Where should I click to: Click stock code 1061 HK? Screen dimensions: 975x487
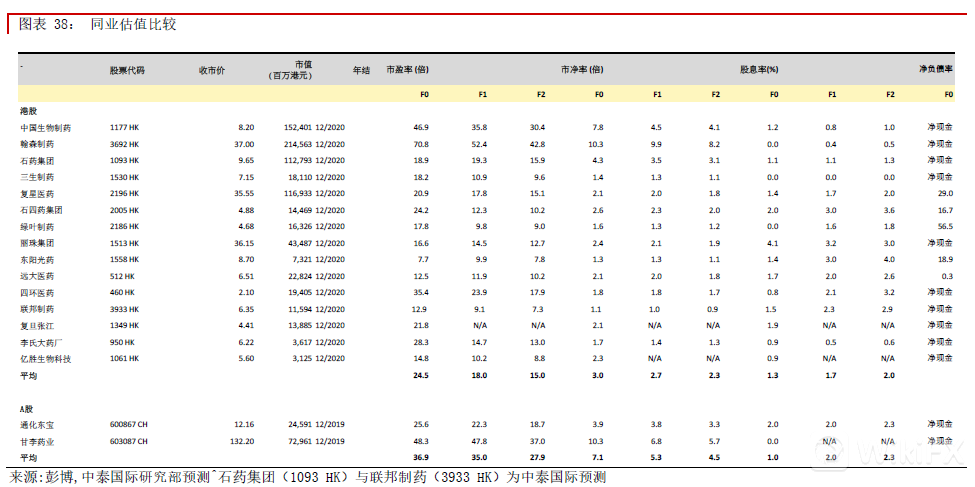[124, 359]
